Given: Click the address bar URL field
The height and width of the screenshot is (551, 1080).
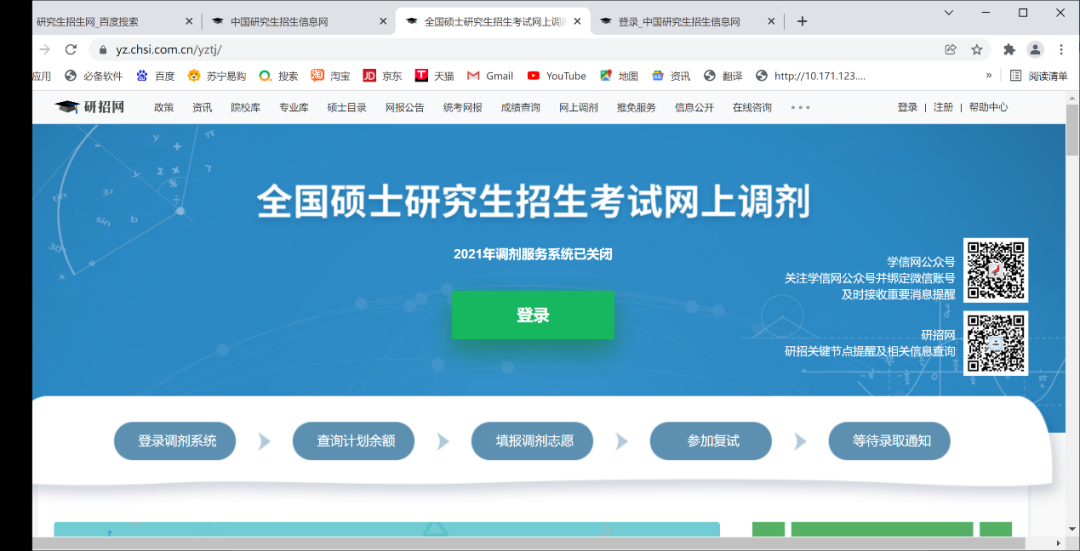Looking at the screenshot, I should pyautogui.click(x=500, y=50).
